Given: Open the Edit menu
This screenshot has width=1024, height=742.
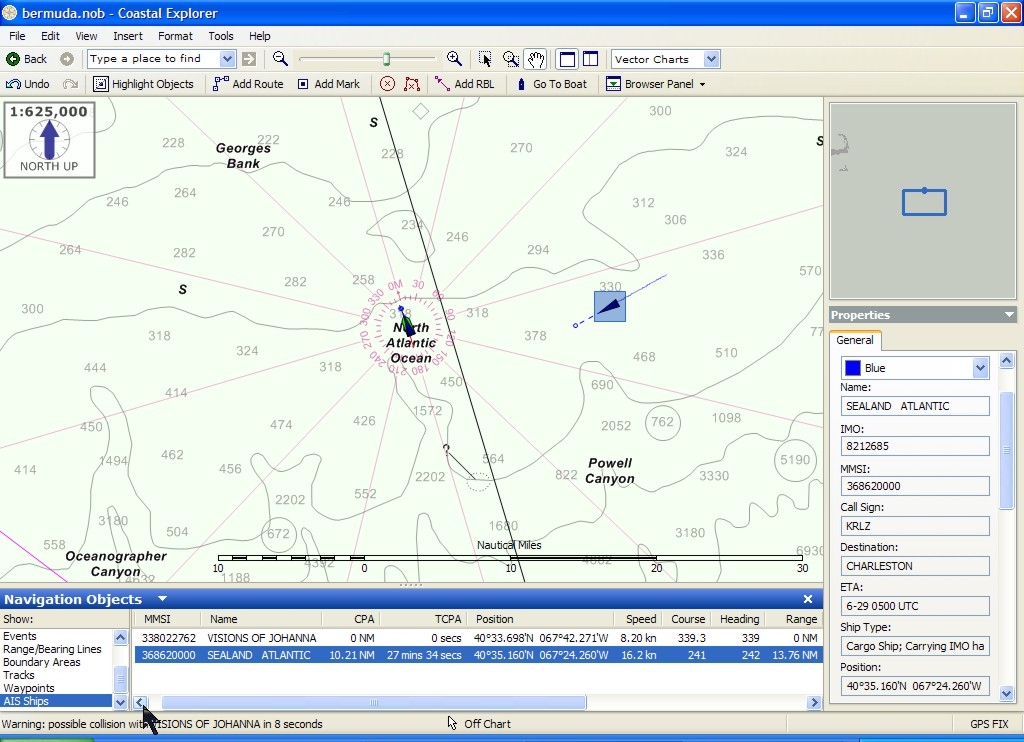Looking at the screenshot, I should 50,36.
